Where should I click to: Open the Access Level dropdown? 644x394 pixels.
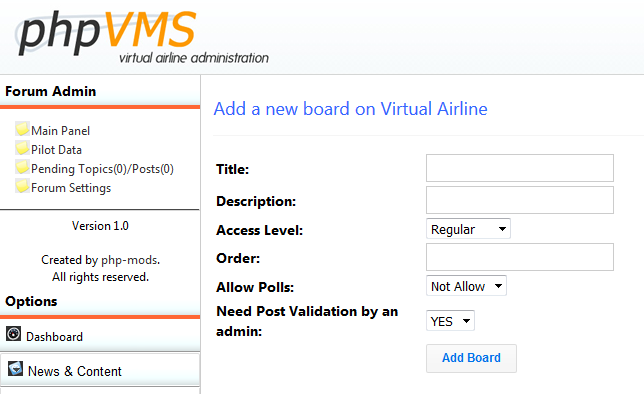(468, 229)
